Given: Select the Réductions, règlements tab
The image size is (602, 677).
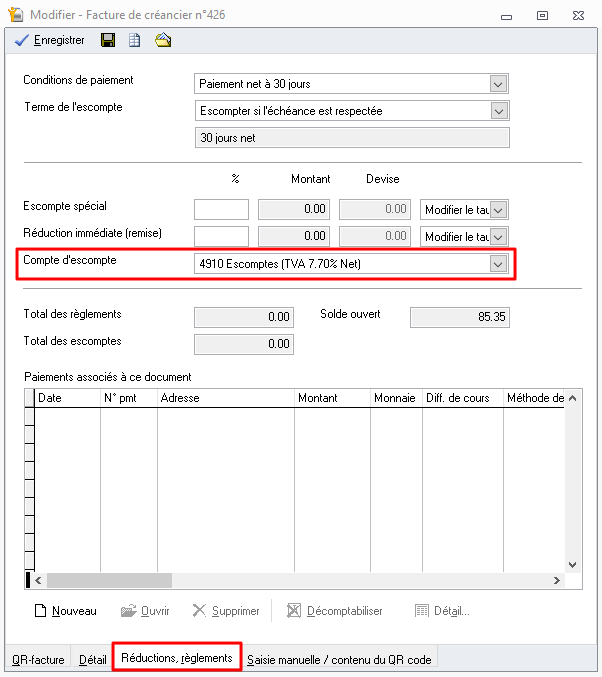Looking at the screenshot, I should [176, 658].
